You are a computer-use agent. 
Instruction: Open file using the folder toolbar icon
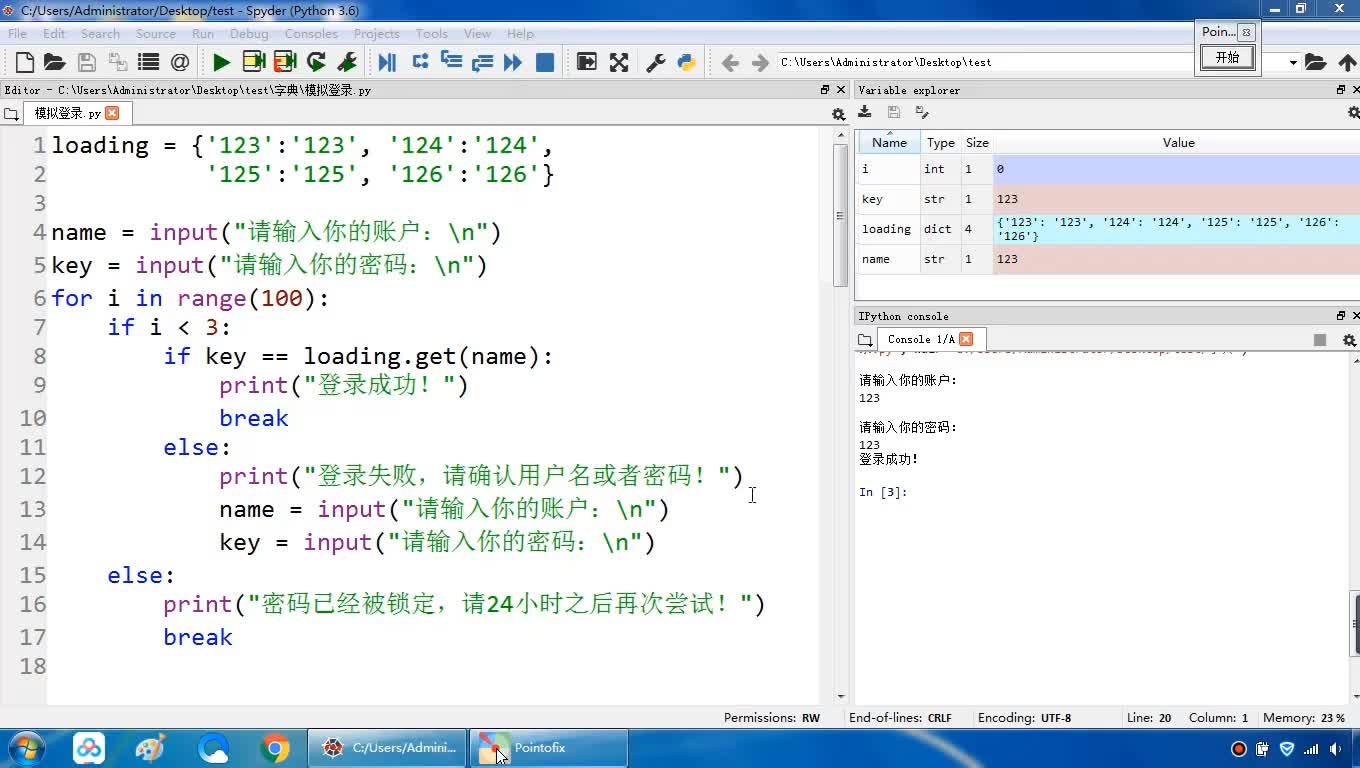pyautogui.click(x=55, y=63)
